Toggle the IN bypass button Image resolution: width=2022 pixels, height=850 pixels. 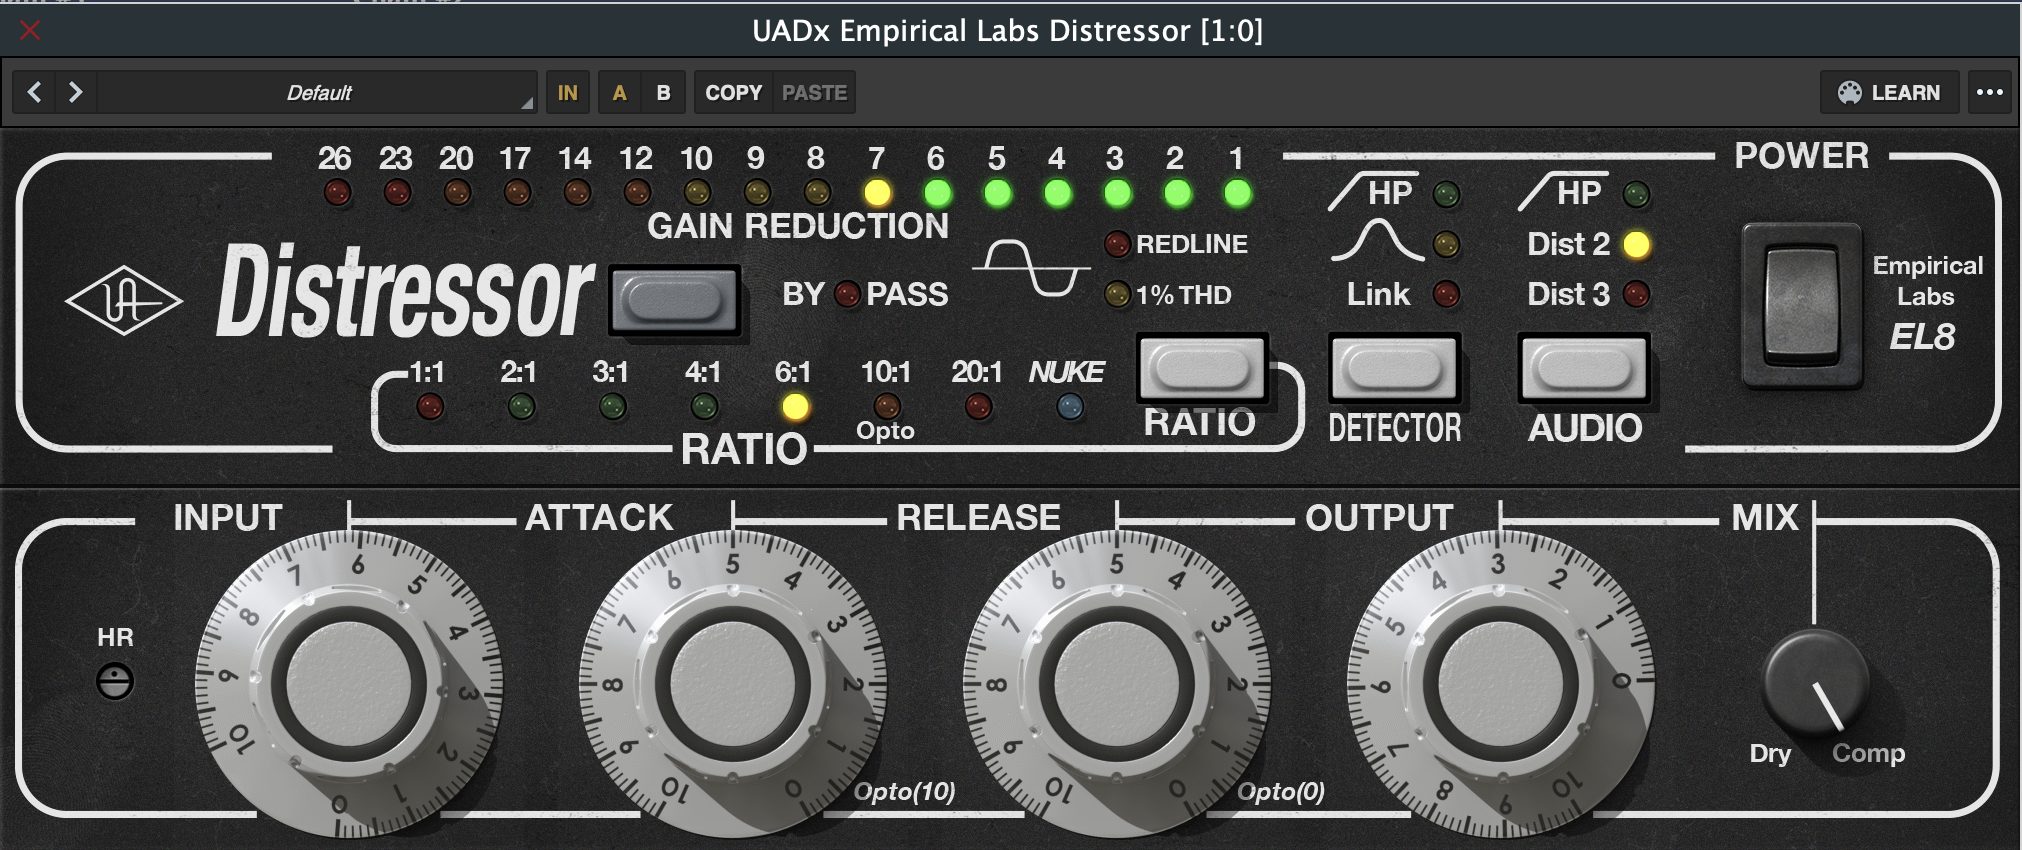(567, 93)
